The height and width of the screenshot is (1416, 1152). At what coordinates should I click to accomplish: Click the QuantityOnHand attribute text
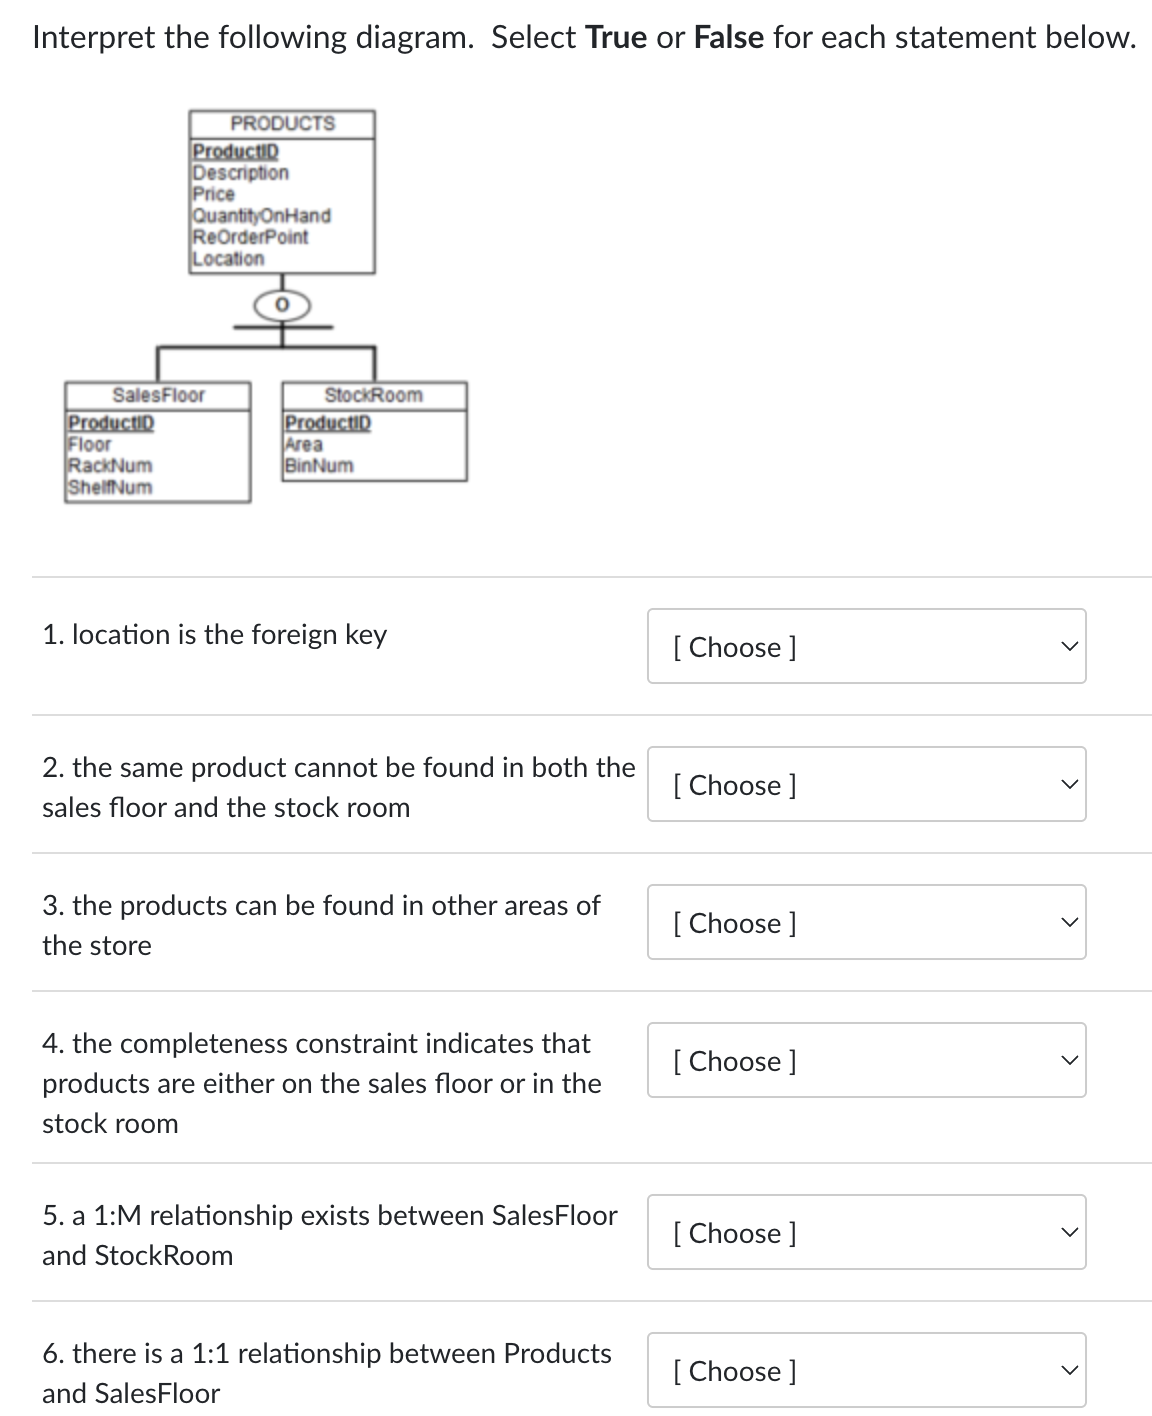261,216
